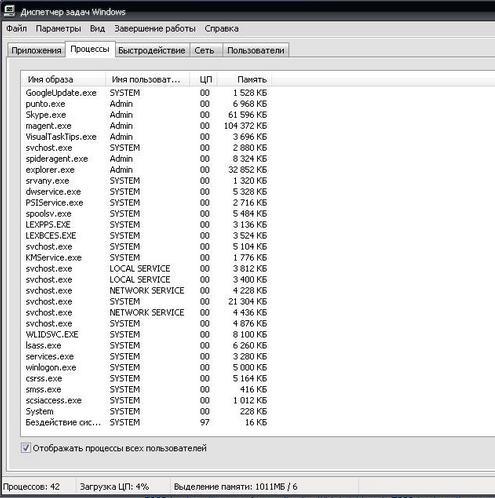
Task: Open the Справка menu
Action: pos(222,29)
